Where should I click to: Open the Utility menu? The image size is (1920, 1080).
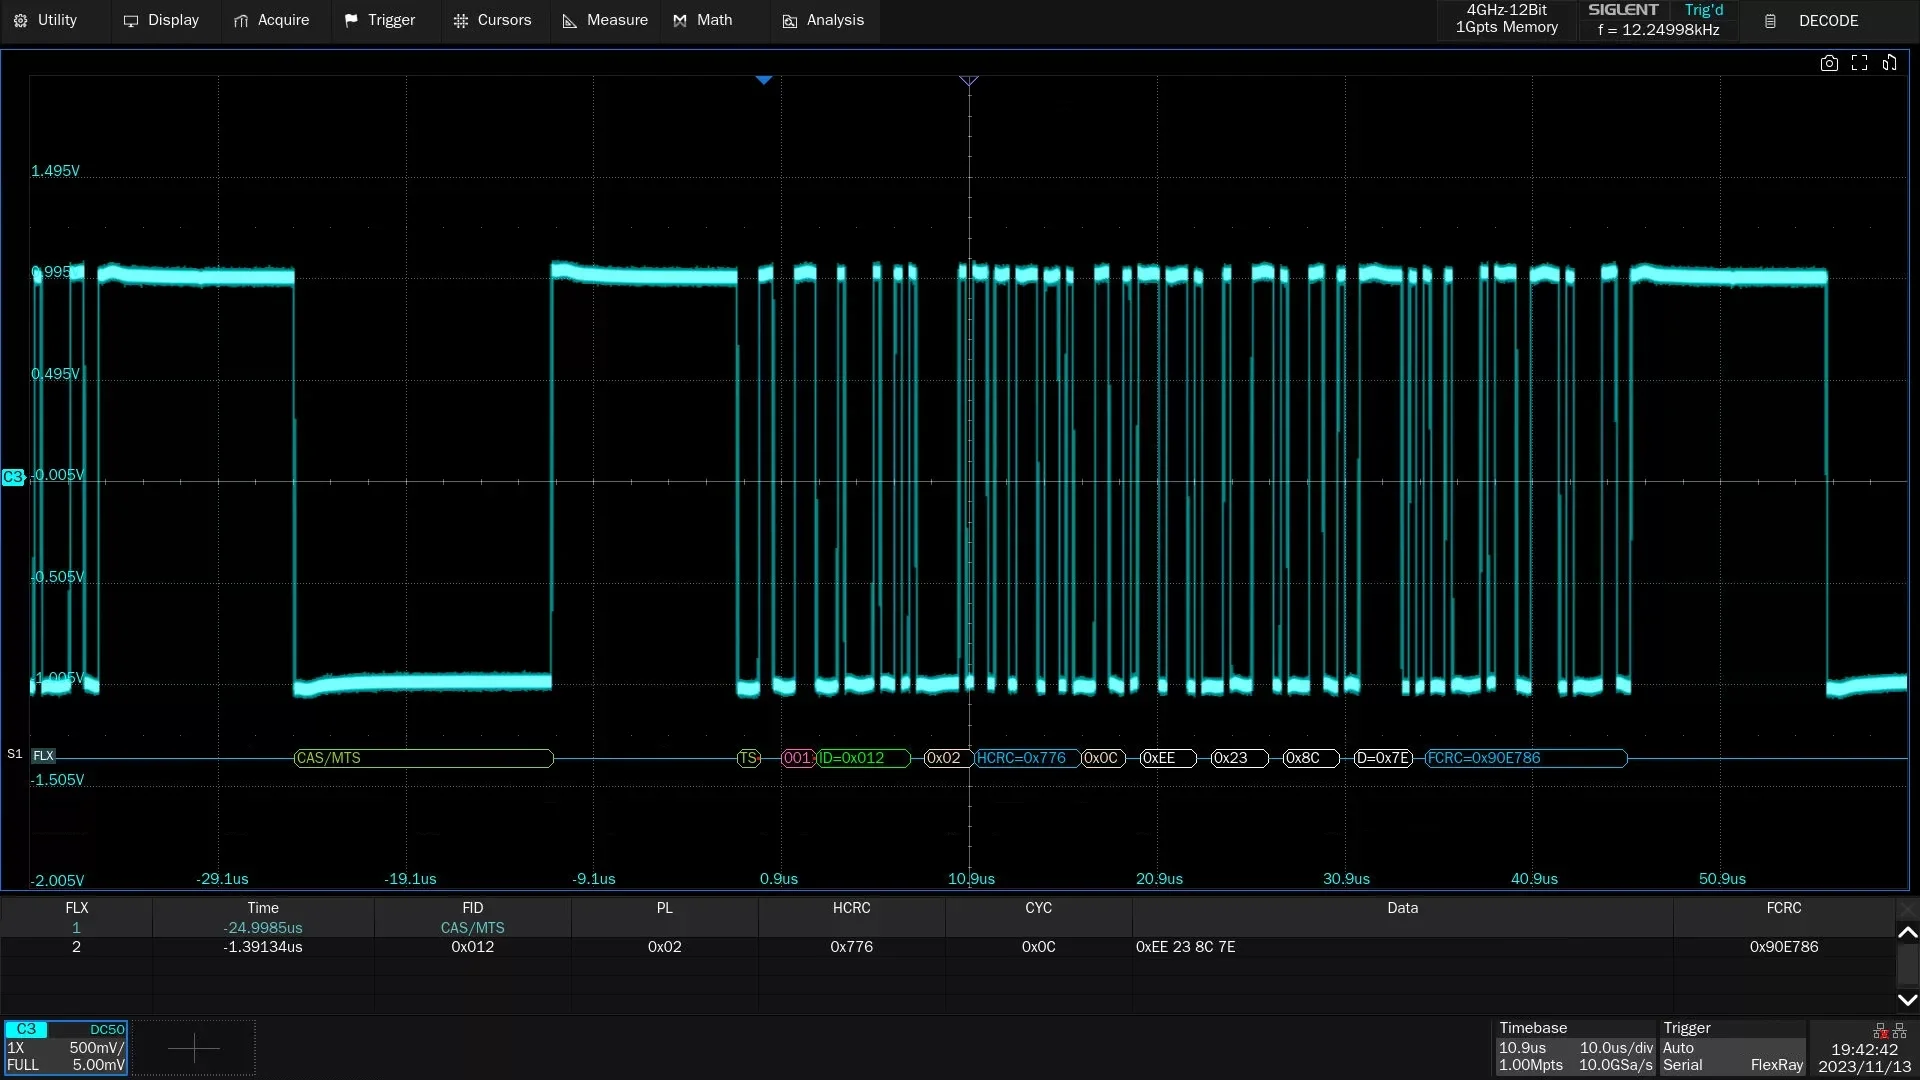click(45, 20)
